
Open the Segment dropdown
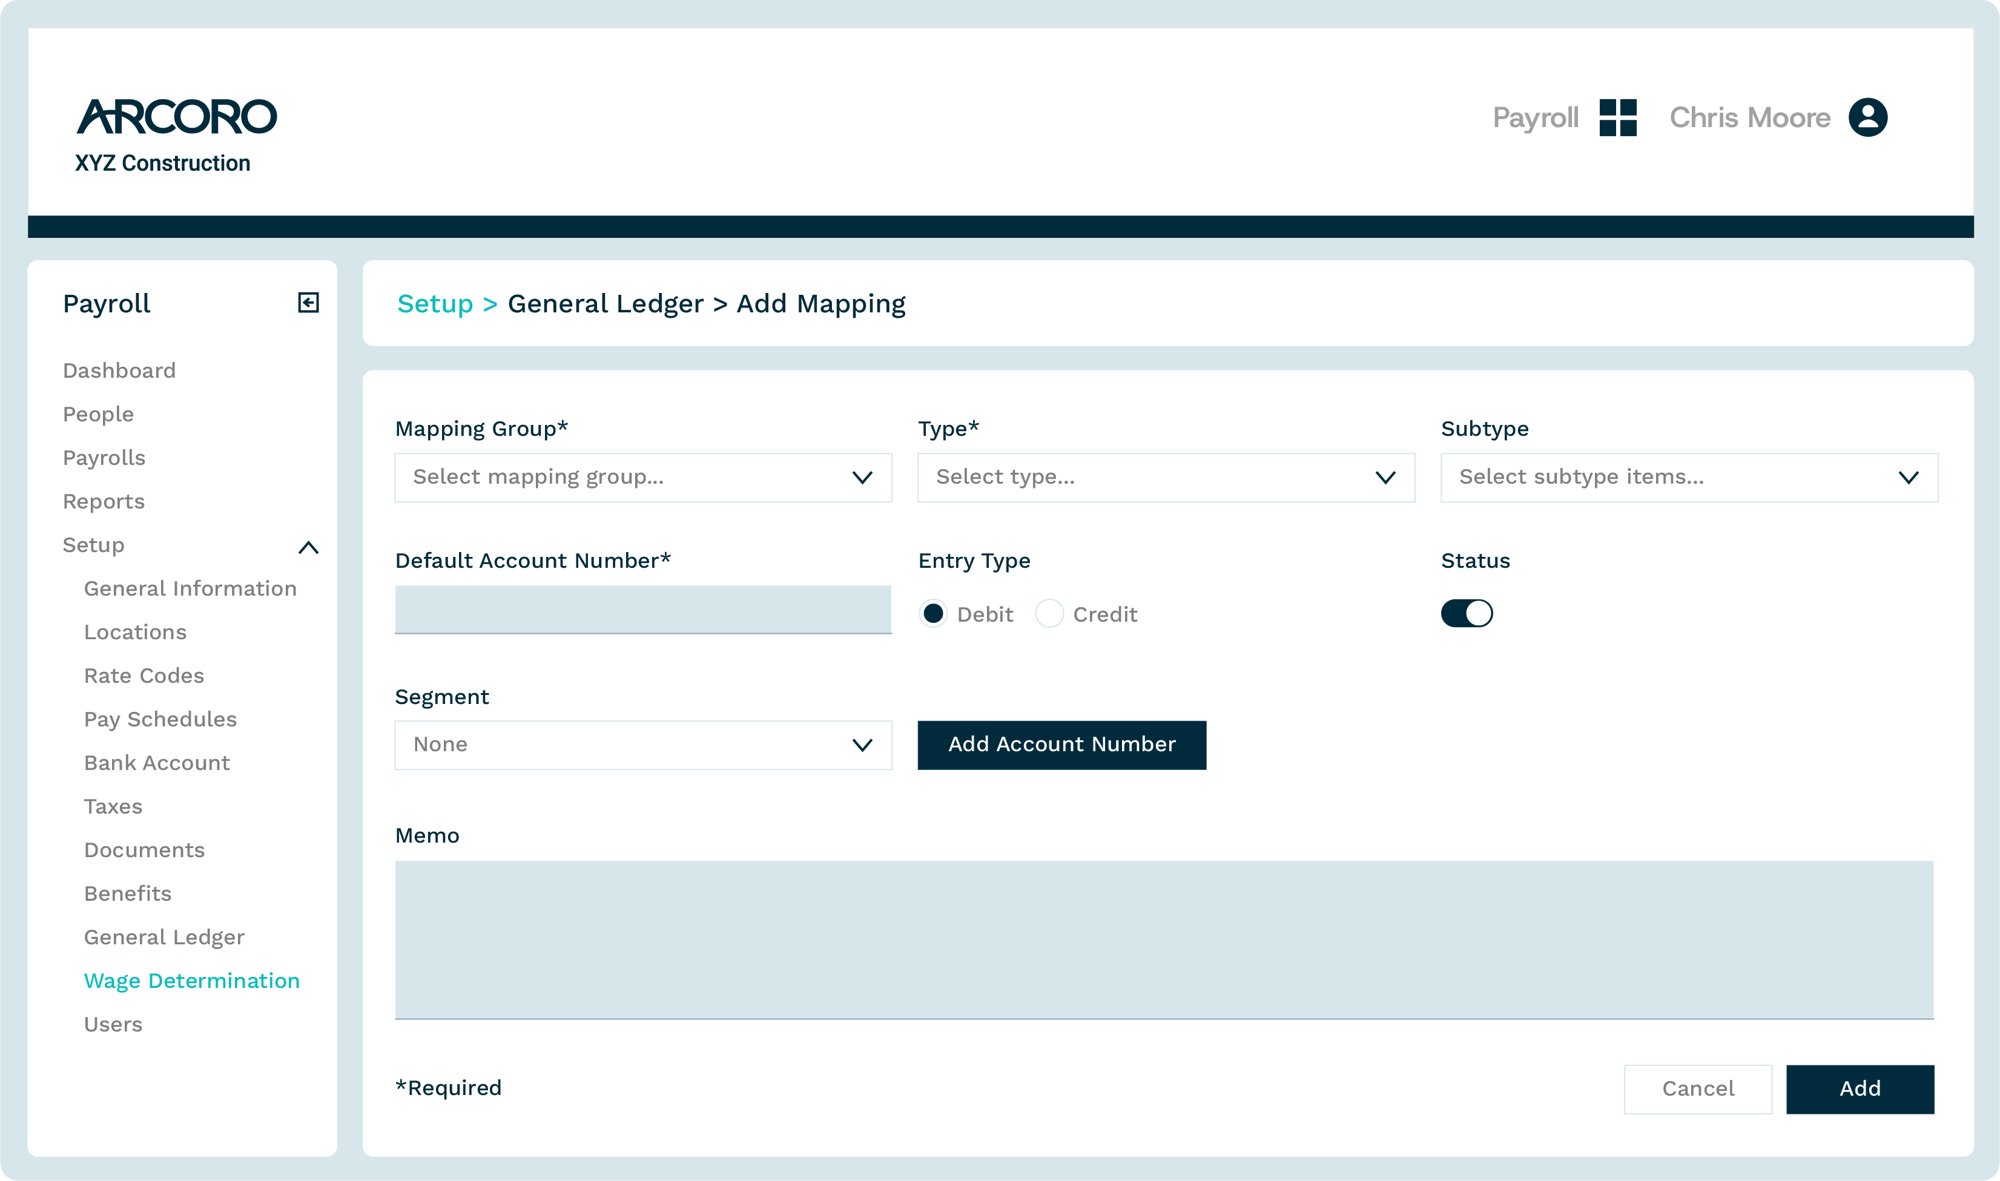[643, 745]
